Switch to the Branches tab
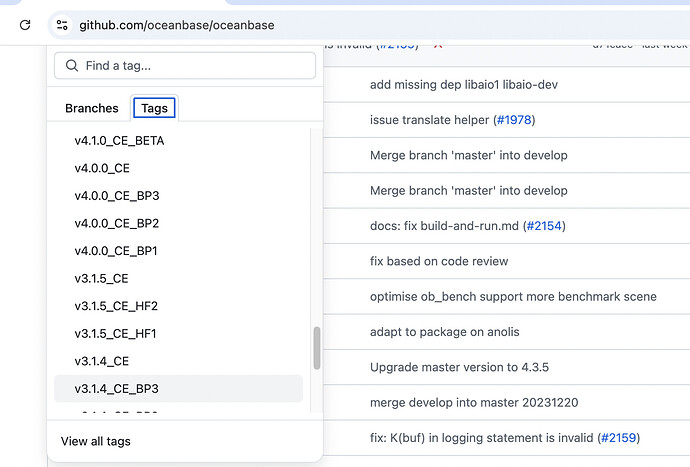690x467 pixels. pyautogui.click(x=92, y=108)
